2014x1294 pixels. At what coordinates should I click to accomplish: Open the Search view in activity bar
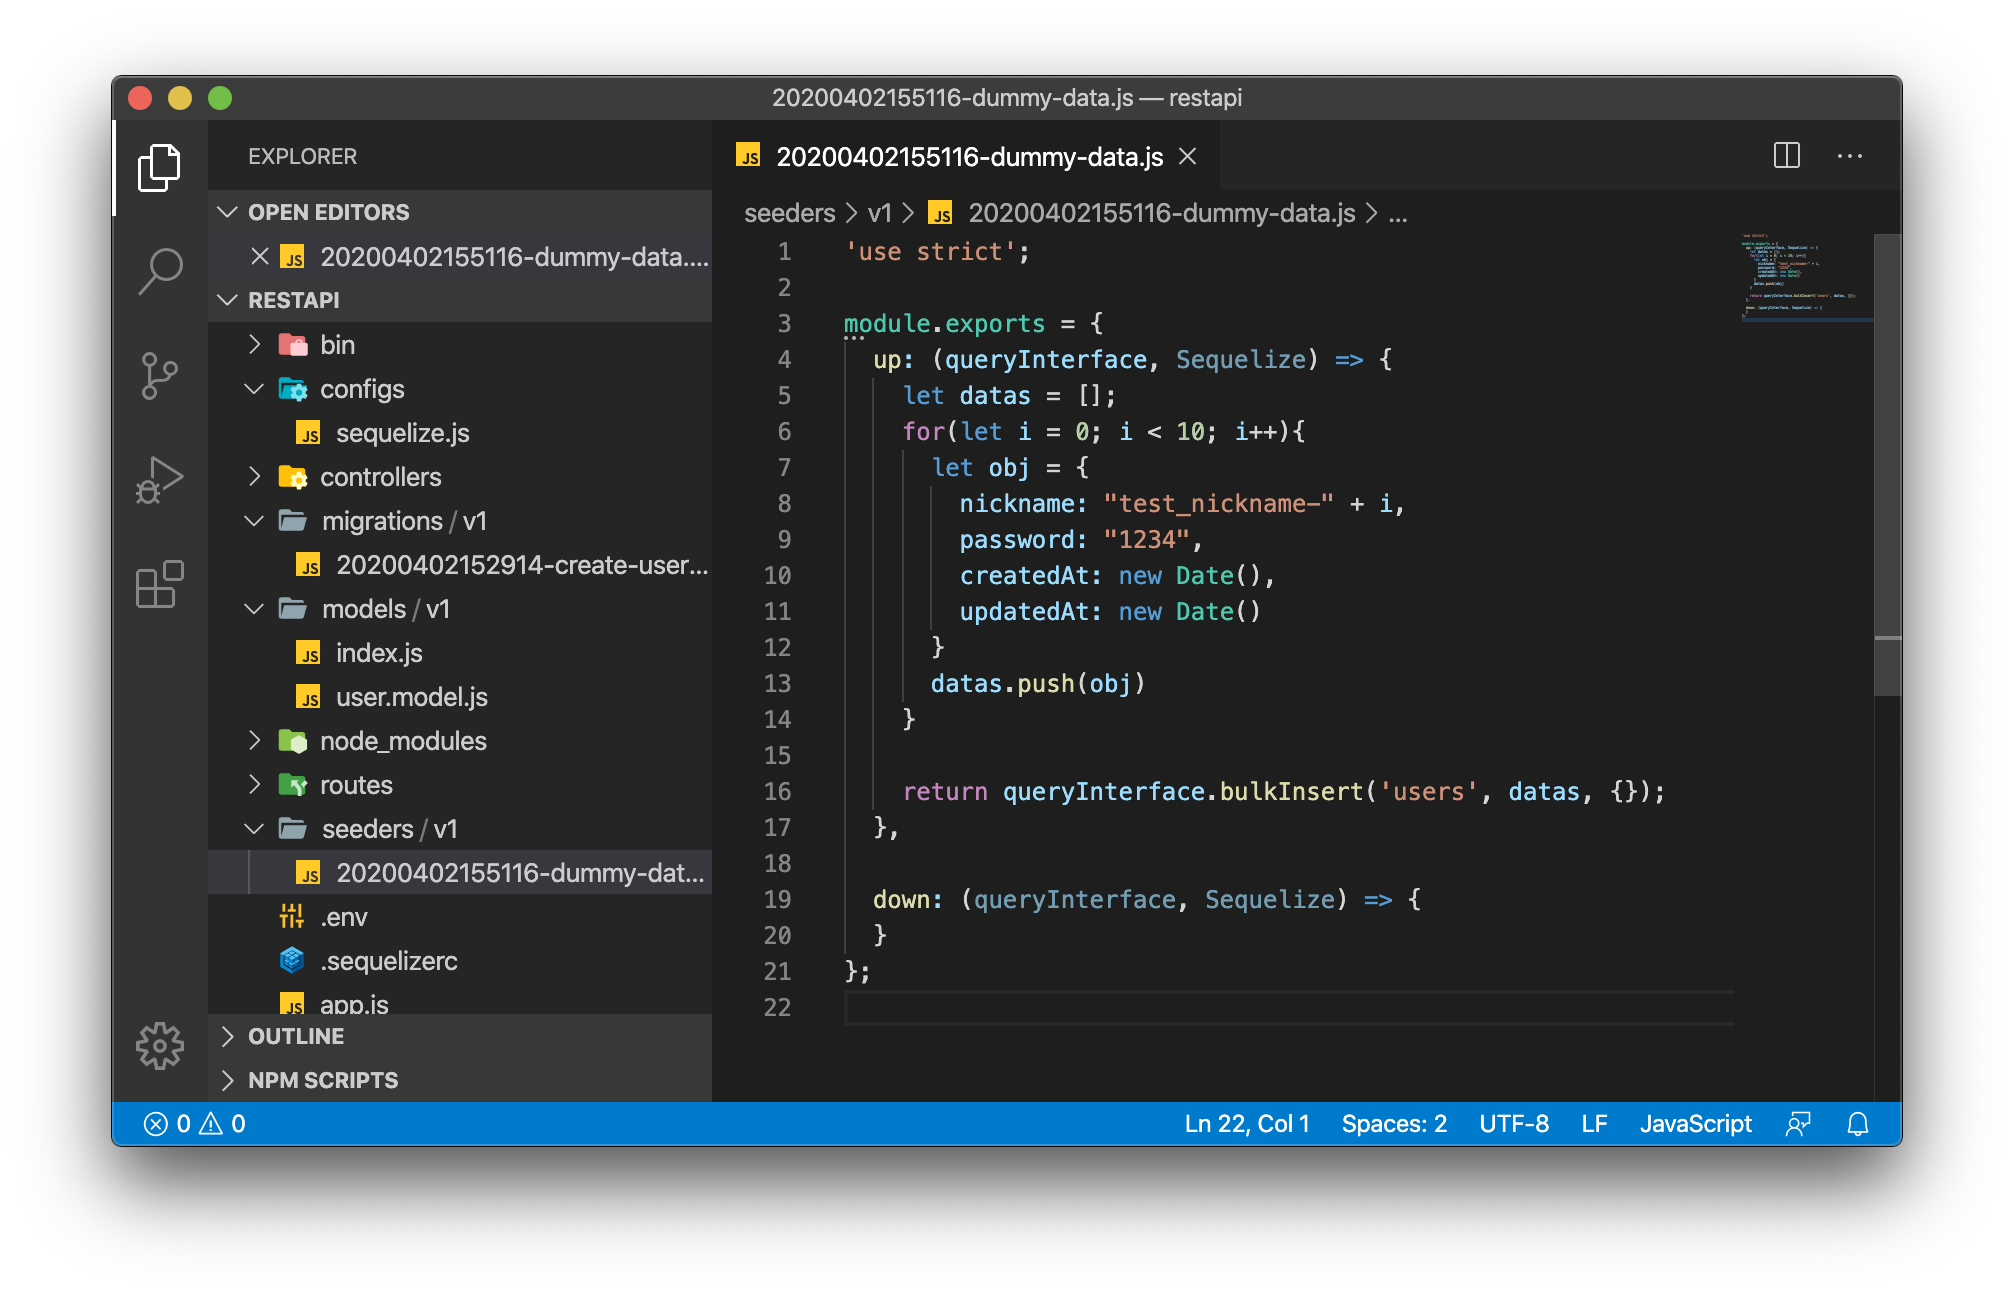coord(160,270)
